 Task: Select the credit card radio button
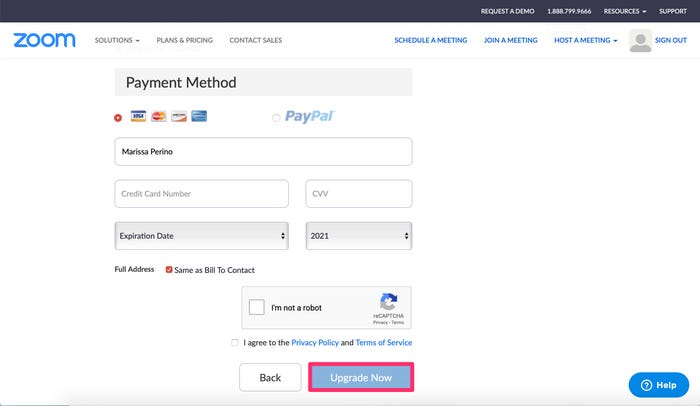[119, 117]
